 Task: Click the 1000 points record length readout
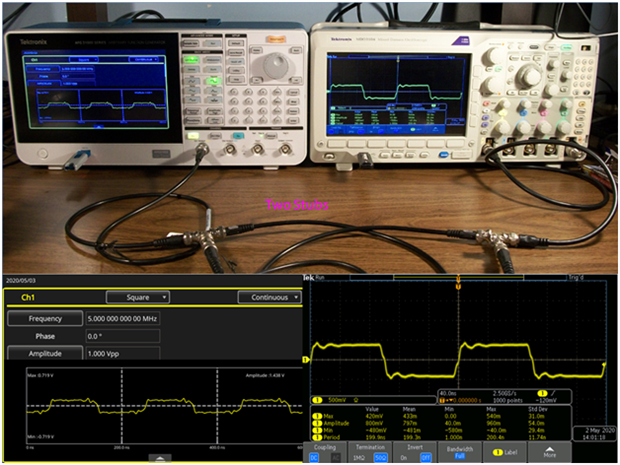[x=508, y=401]
